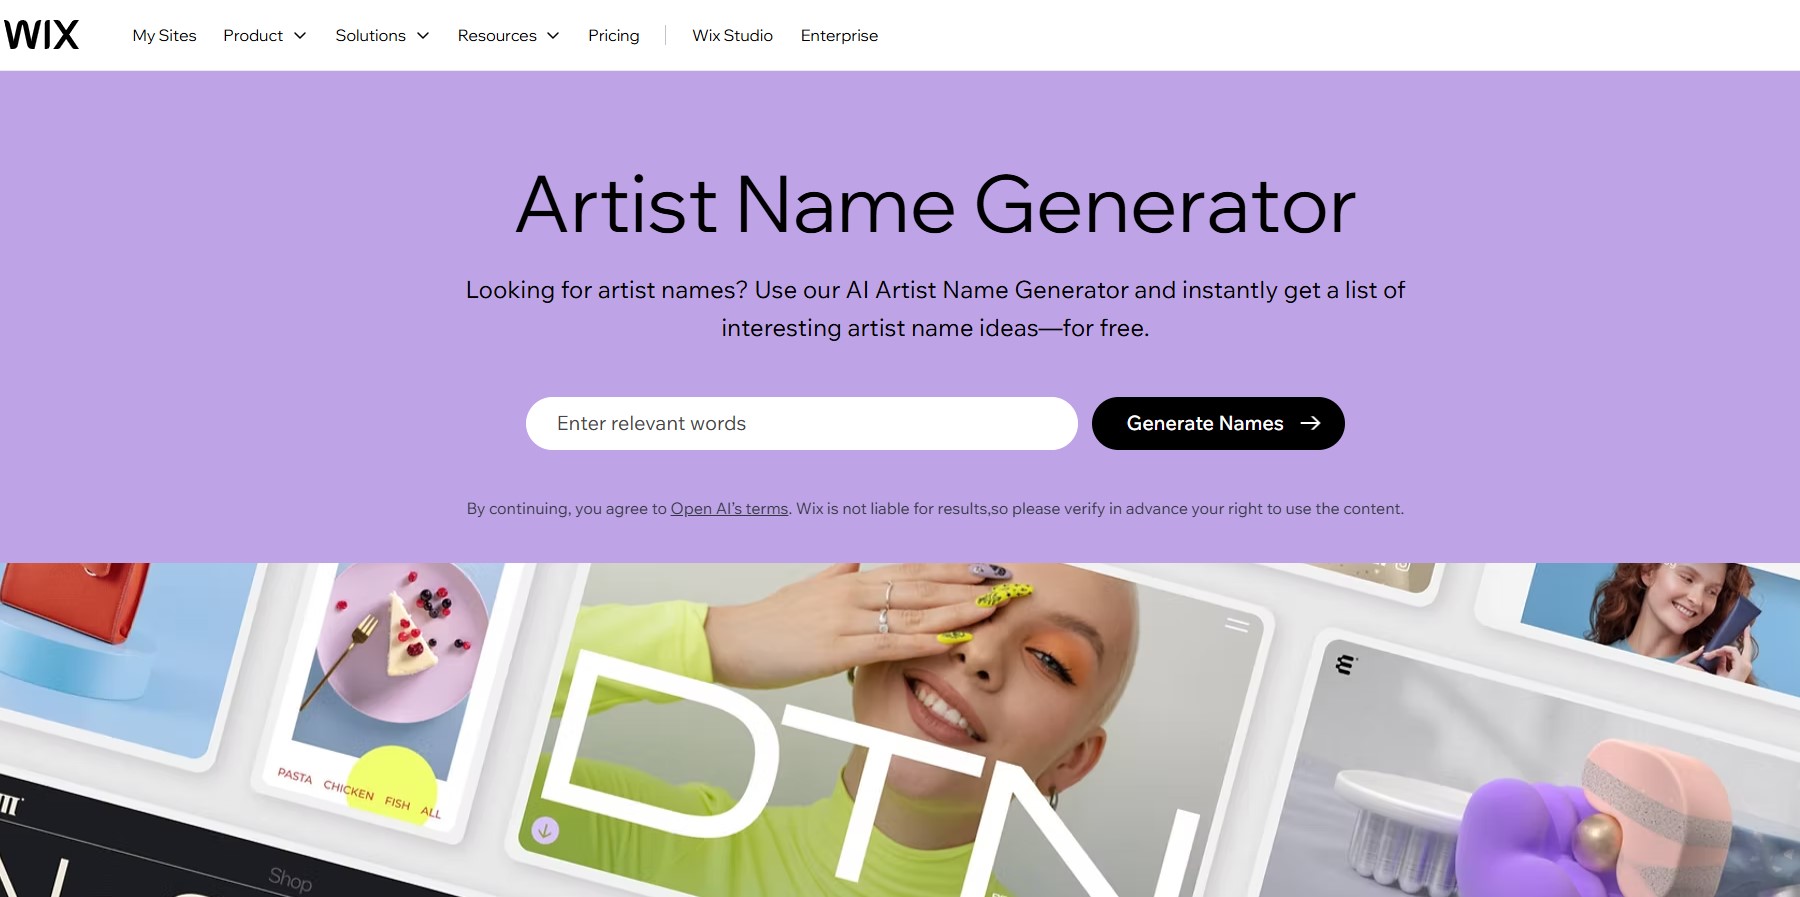Viewport: 1800px width, 897px height.
Task: Click the small logo mark on 3D template
Action: click(x=1345, y=664)
